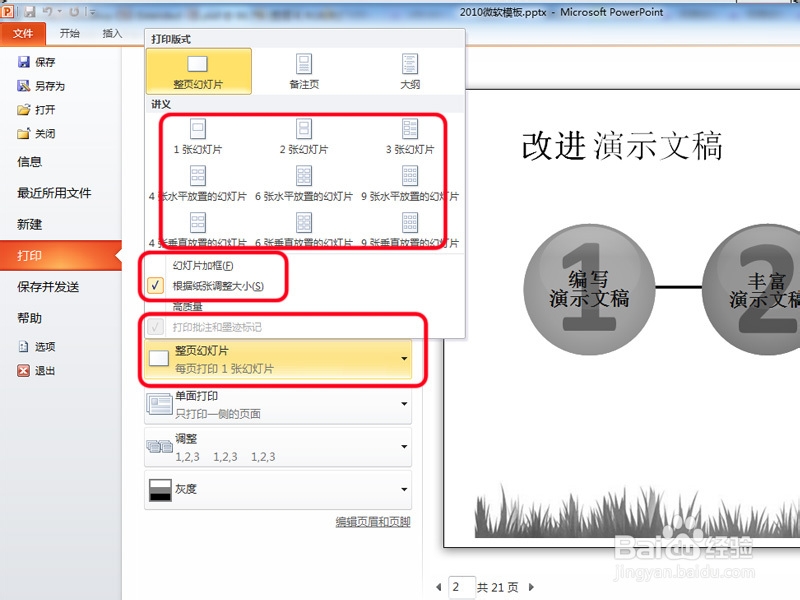This screenshot has height=600, width=800.
Task: Switch to the 插入 ribbon tab
Action: point(112,34)
